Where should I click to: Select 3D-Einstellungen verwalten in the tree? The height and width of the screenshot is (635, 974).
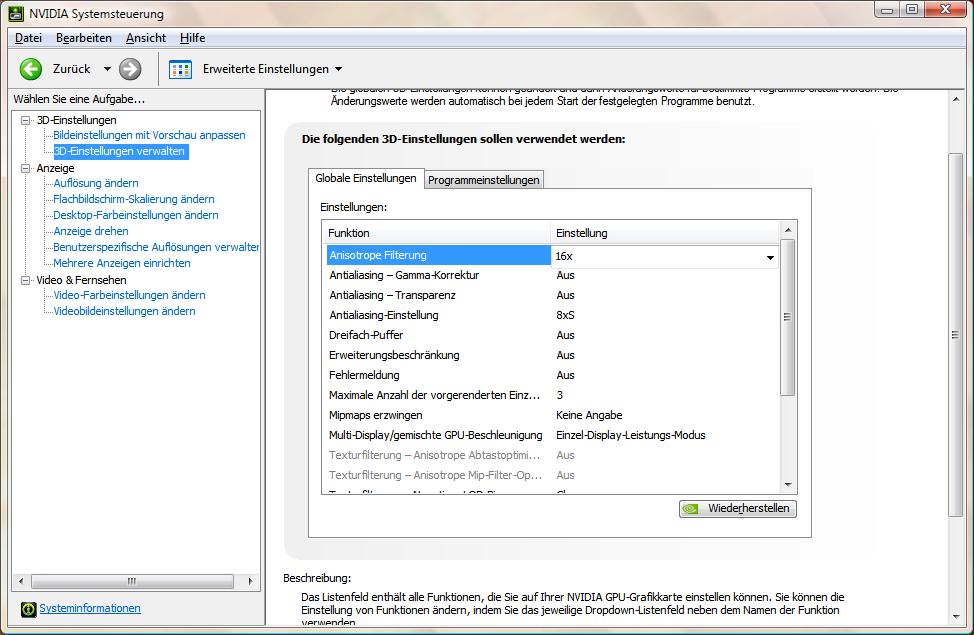click(119, 151)
